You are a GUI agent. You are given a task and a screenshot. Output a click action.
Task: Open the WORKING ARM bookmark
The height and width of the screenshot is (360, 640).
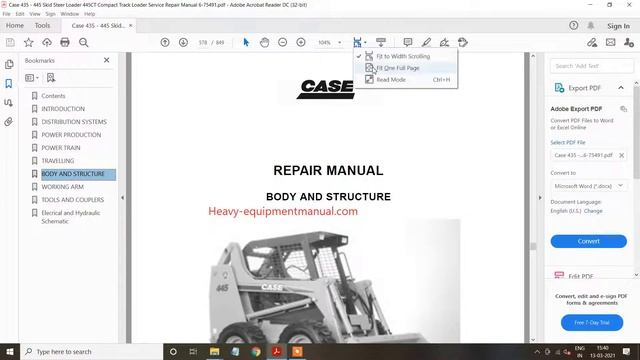pyautogui.click(x=62, y=187)
